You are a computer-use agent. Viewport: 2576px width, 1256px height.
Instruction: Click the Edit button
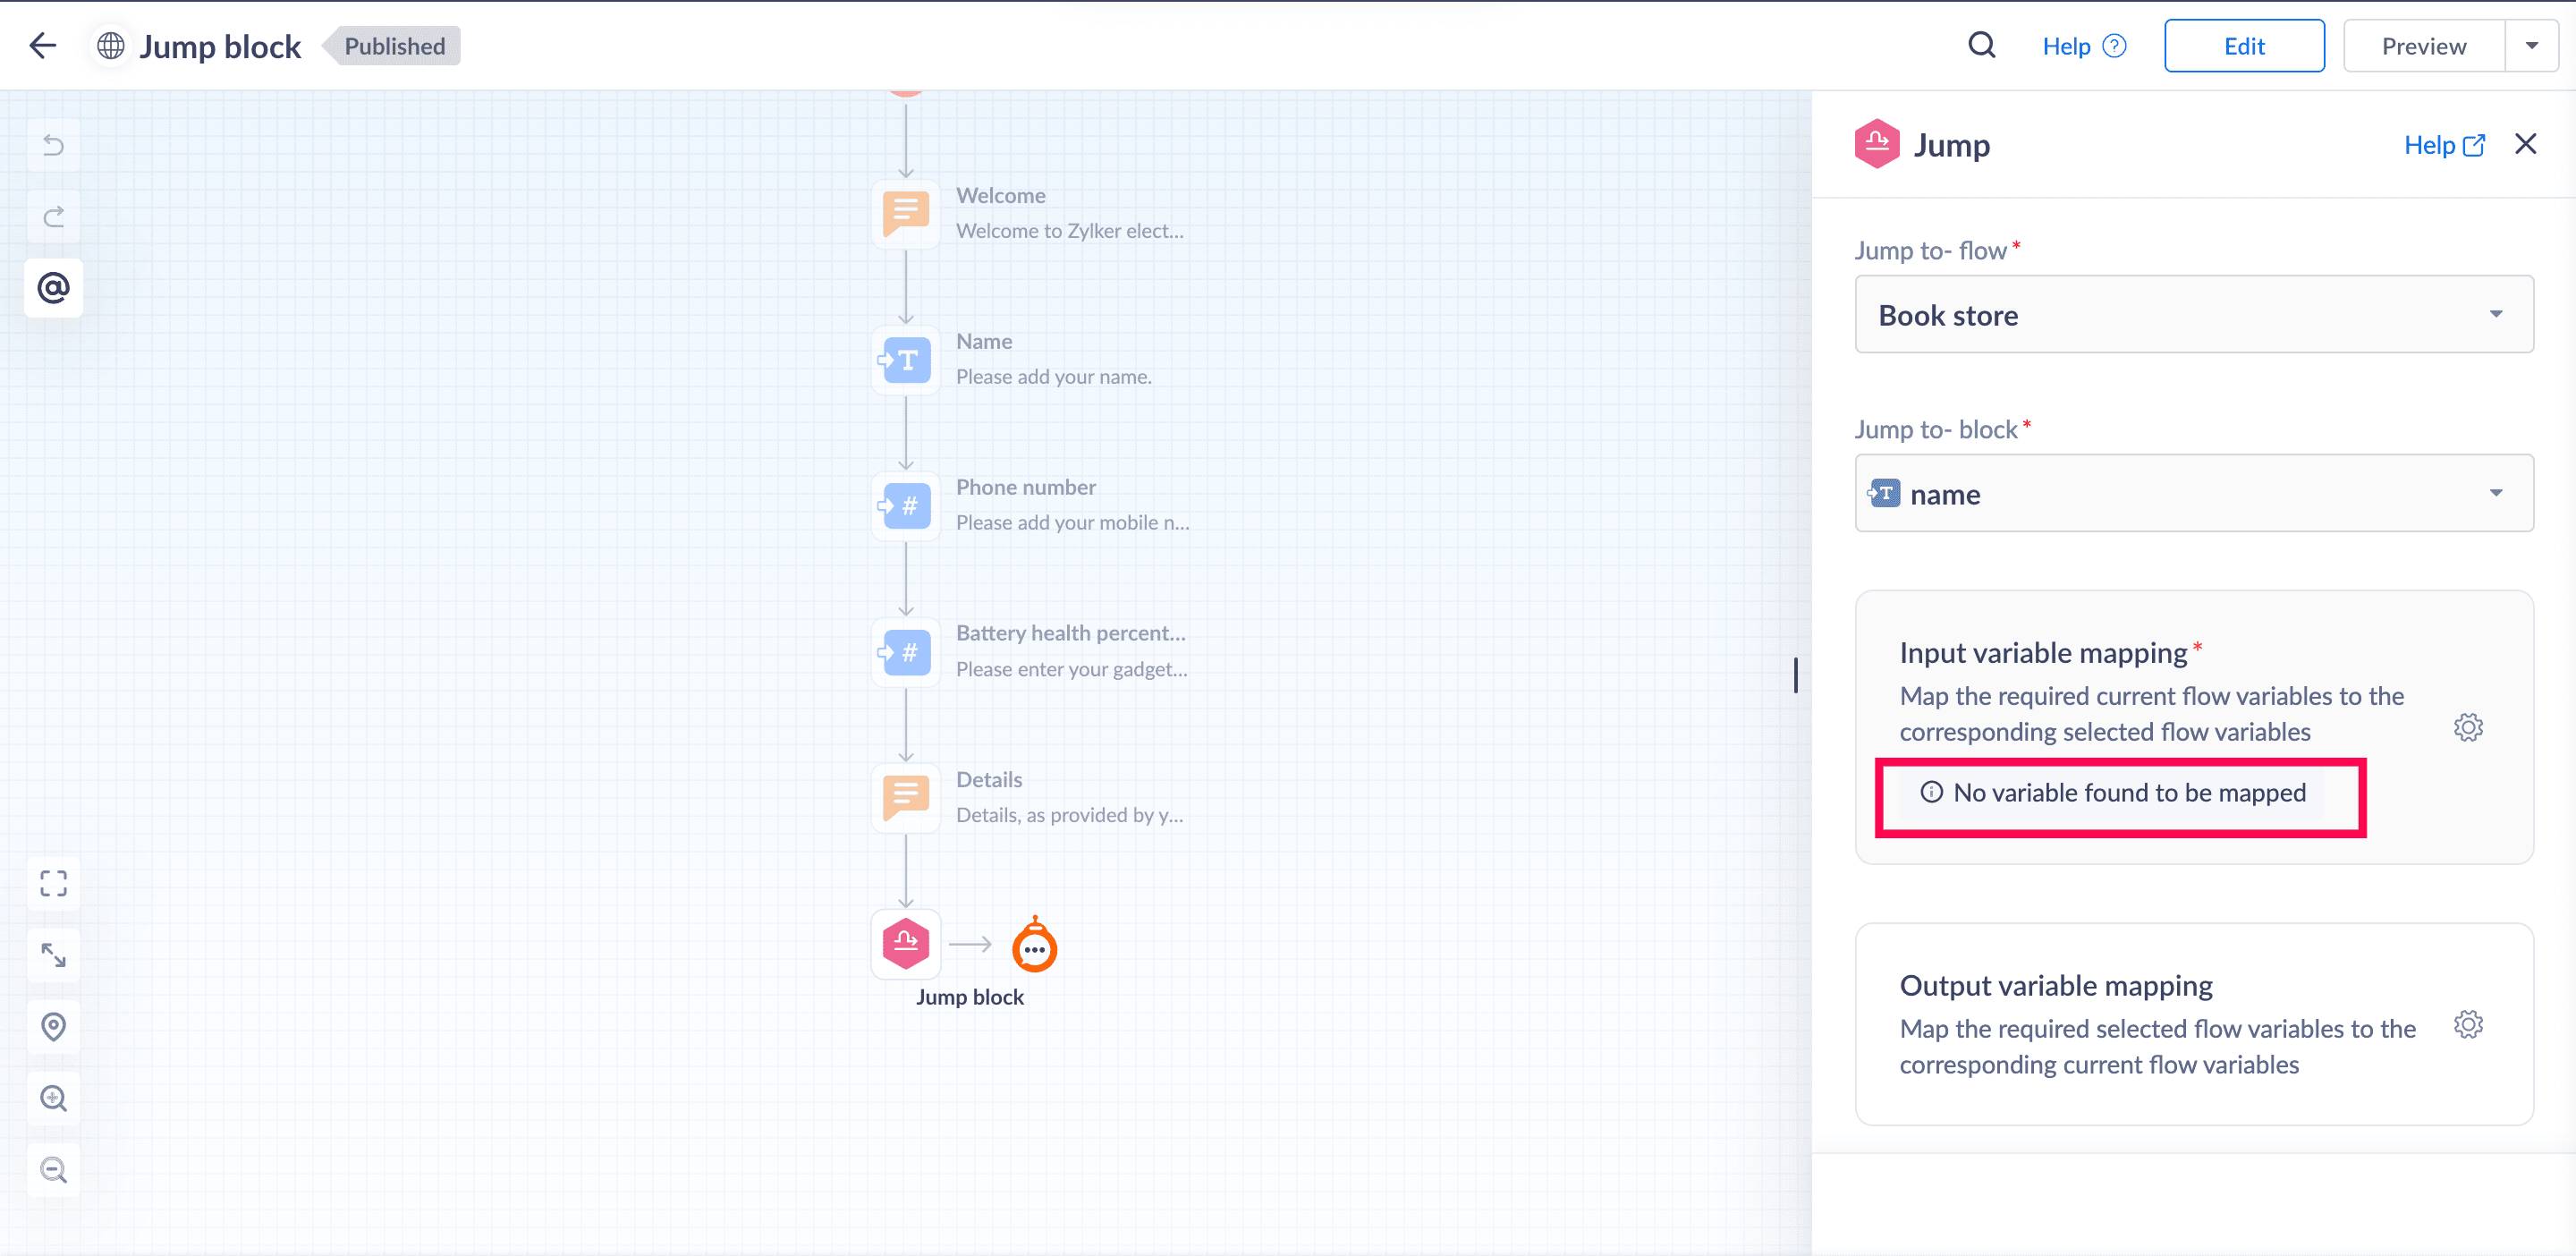click(2244, 46)
